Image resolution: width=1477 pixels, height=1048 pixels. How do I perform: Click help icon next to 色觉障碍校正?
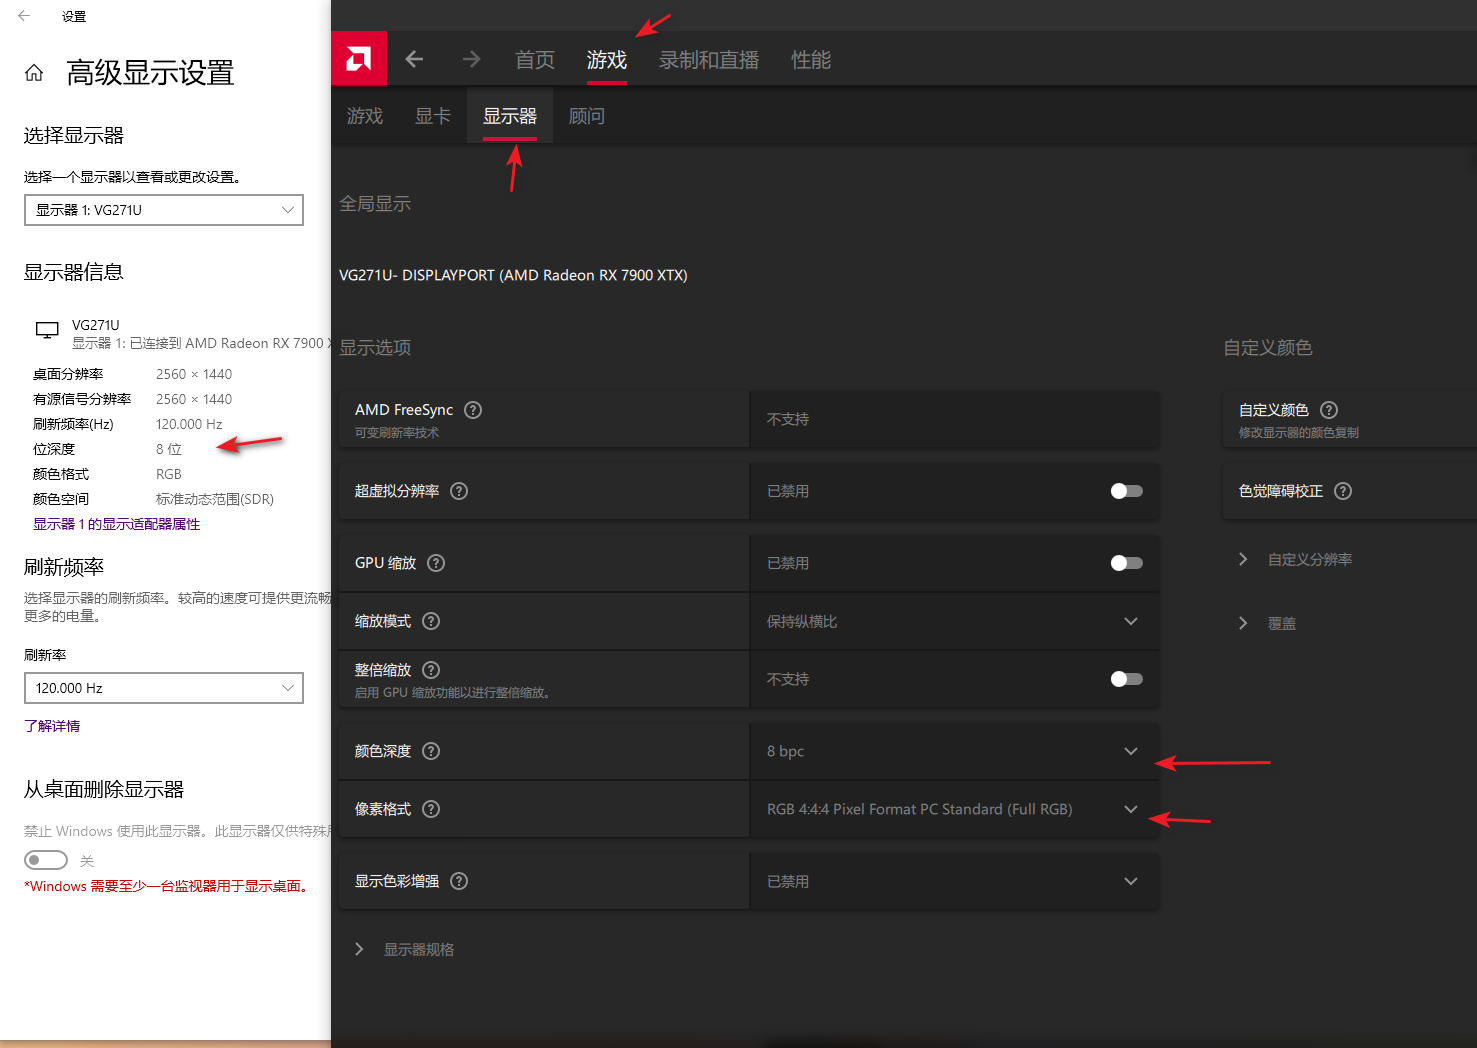[x=1343, y=491]
